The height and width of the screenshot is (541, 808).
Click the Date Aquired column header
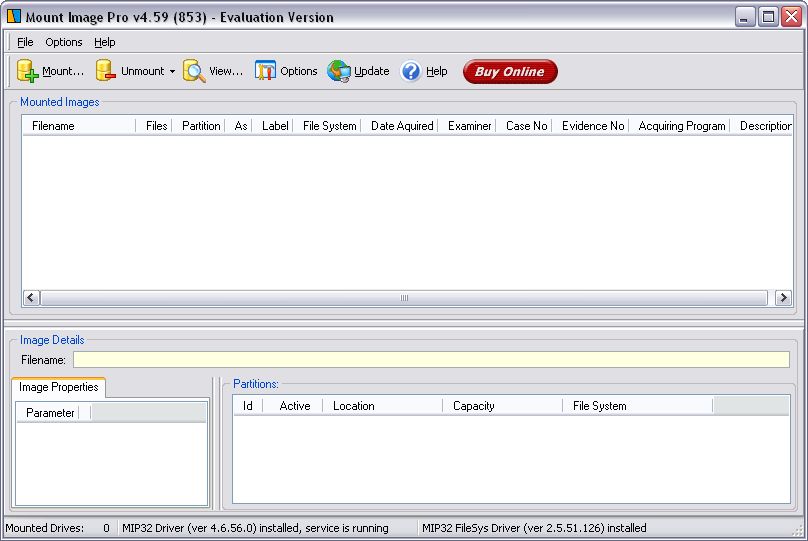[400, 126]
